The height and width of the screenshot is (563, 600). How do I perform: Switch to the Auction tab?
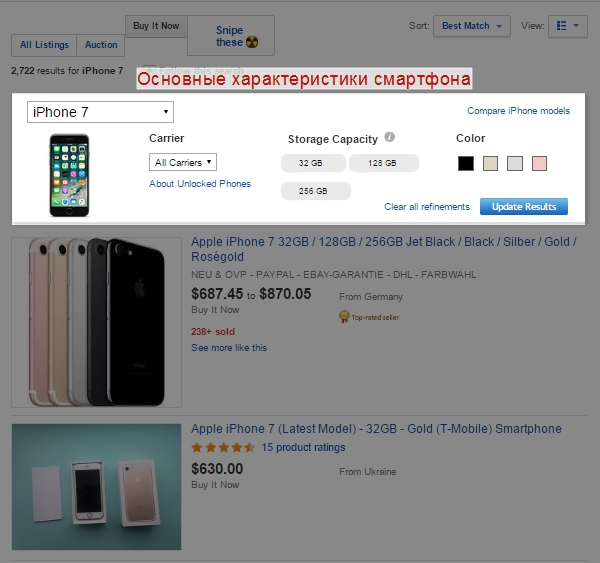[x=101, y=45]
